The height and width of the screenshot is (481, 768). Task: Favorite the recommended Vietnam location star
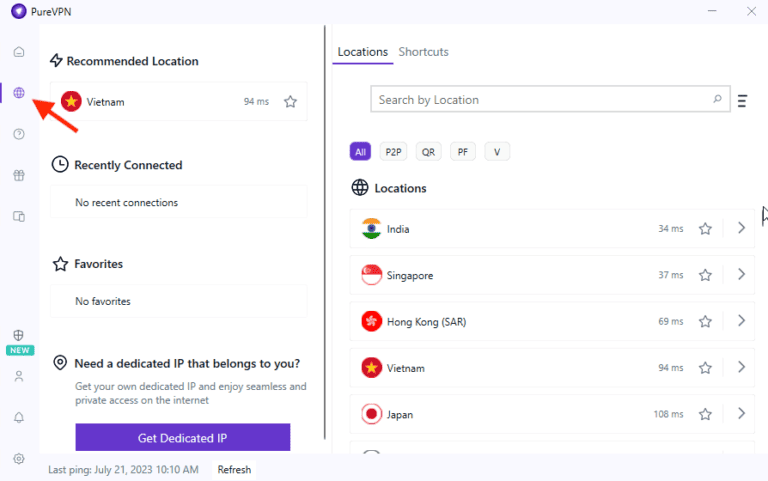click(x=290, y=102)
